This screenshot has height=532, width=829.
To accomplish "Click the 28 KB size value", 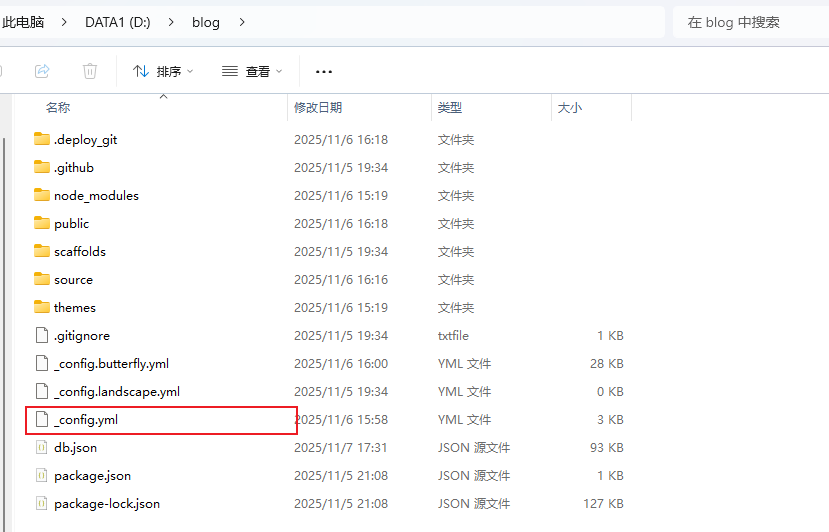I will [x=606, y=364].
